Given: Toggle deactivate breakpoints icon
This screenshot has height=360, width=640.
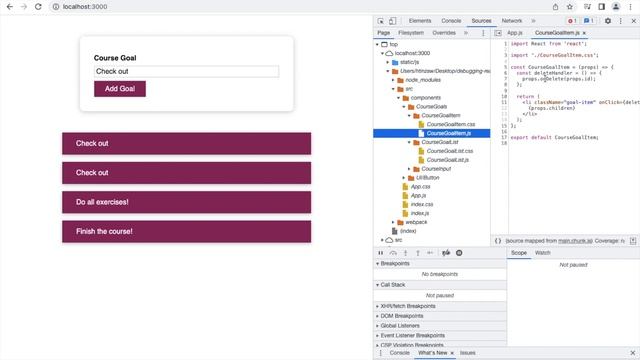Looking at the screenshot, I should [x=446, y=253].
